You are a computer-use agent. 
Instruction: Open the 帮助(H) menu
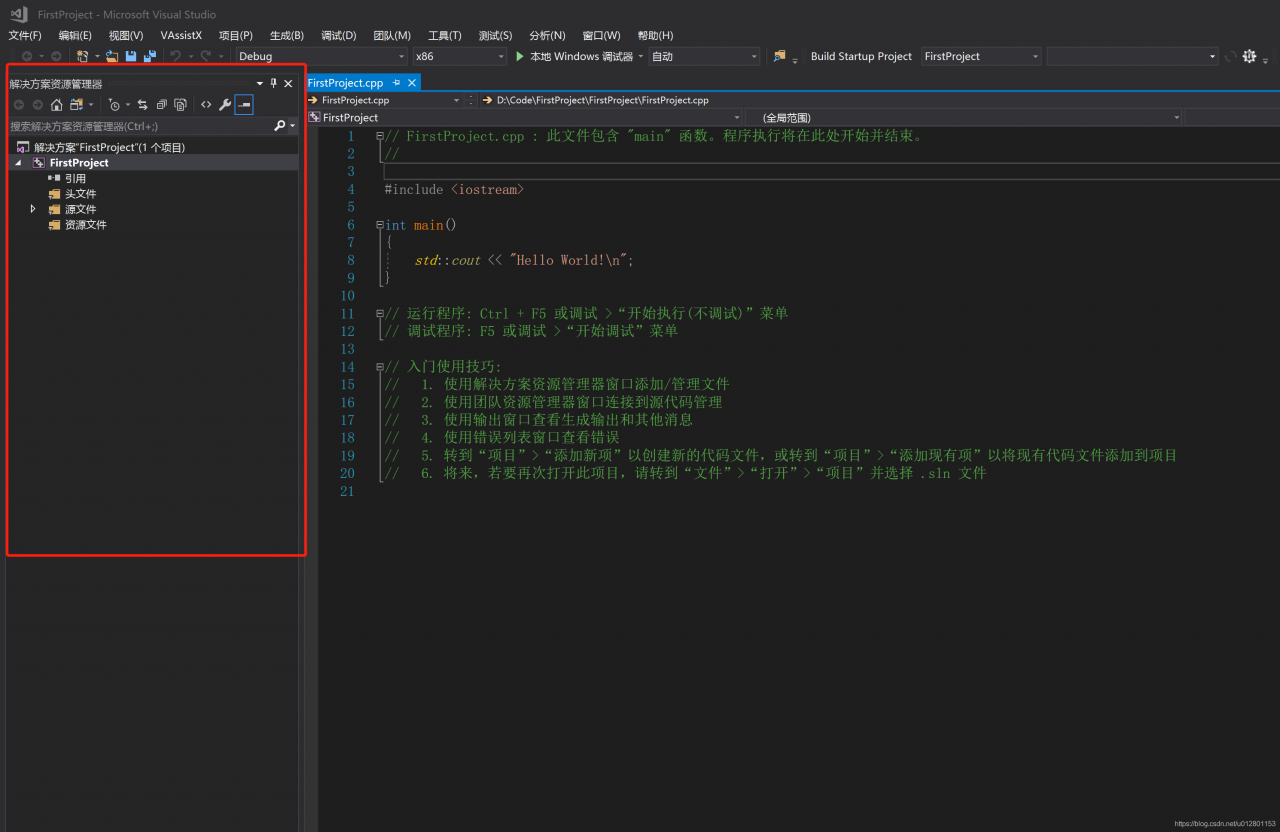pyautogui.click(x=655, y=35)
